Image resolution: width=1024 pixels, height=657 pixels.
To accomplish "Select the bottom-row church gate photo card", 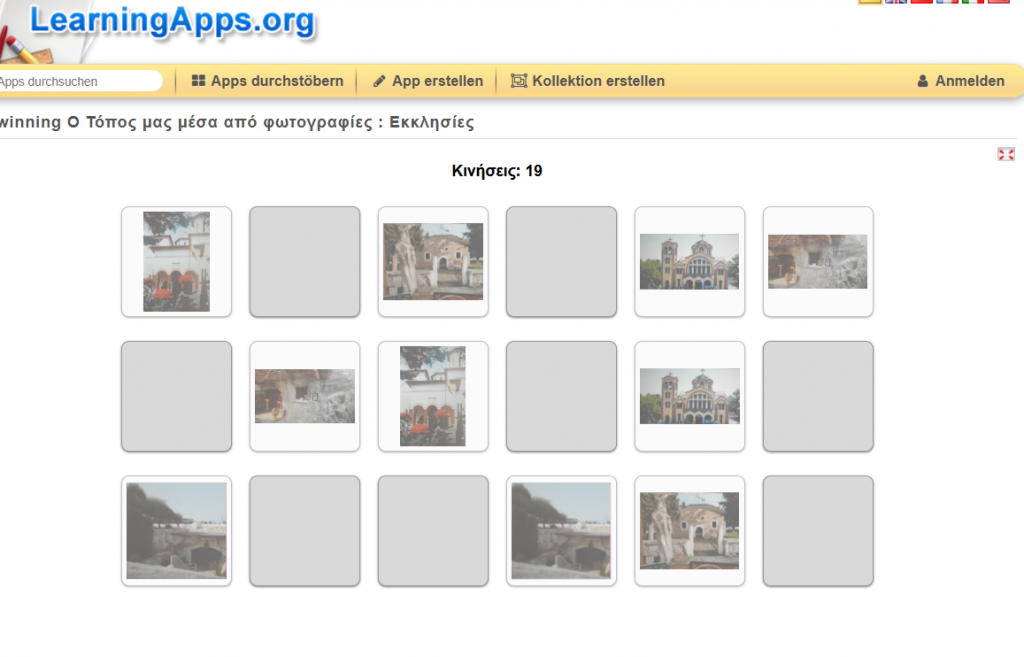I will coord(689,531).
